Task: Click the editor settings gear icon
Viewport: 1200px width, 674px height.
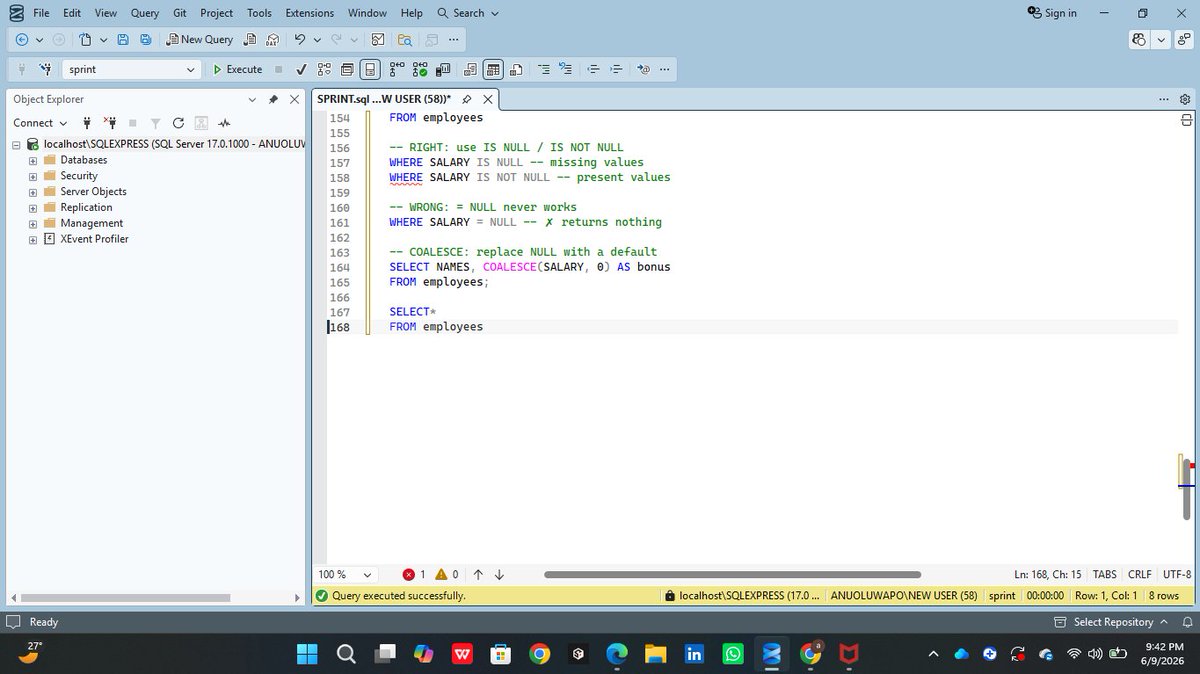Action: (x=1185, y=99)
